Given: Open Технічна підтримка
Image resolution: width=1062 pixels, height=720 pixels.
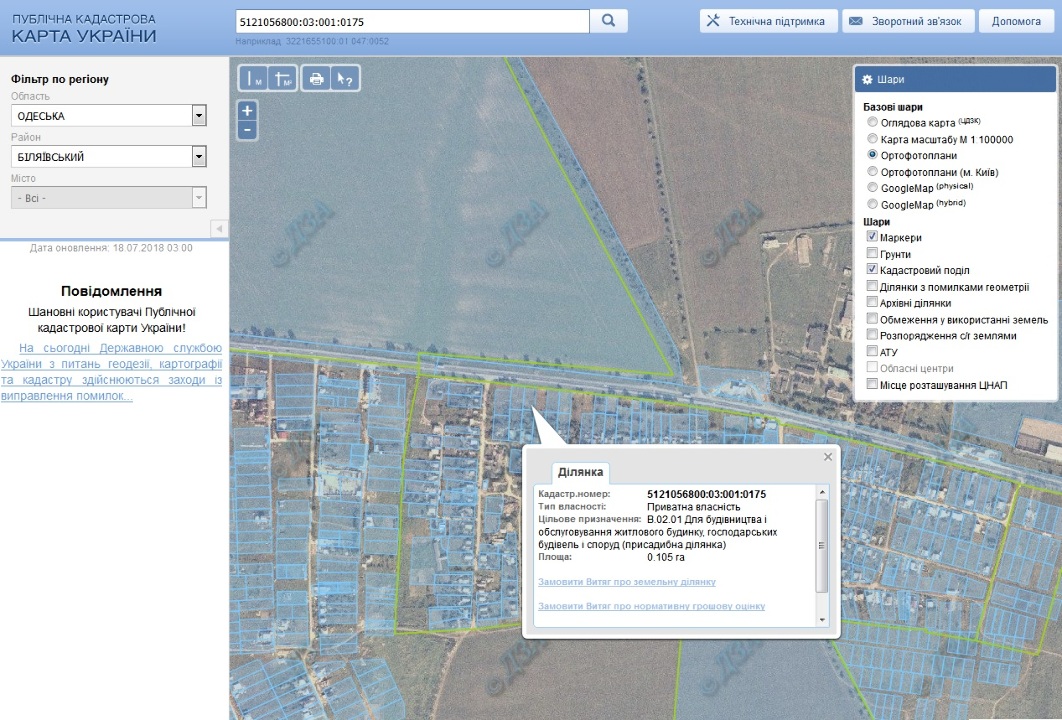Looking at the screenshot, I should (768, 21).
